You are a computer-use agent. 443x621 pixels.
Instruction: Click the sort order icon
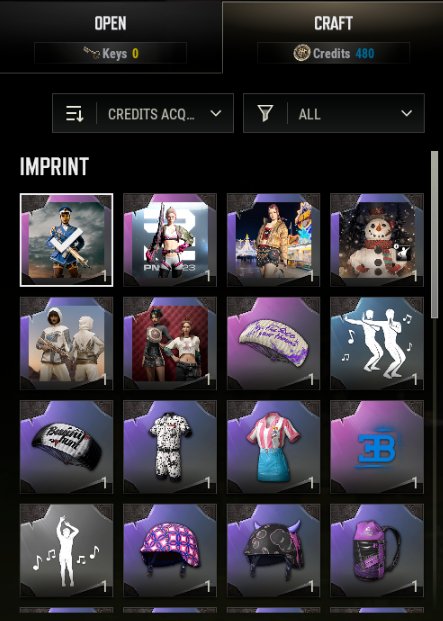75,114
